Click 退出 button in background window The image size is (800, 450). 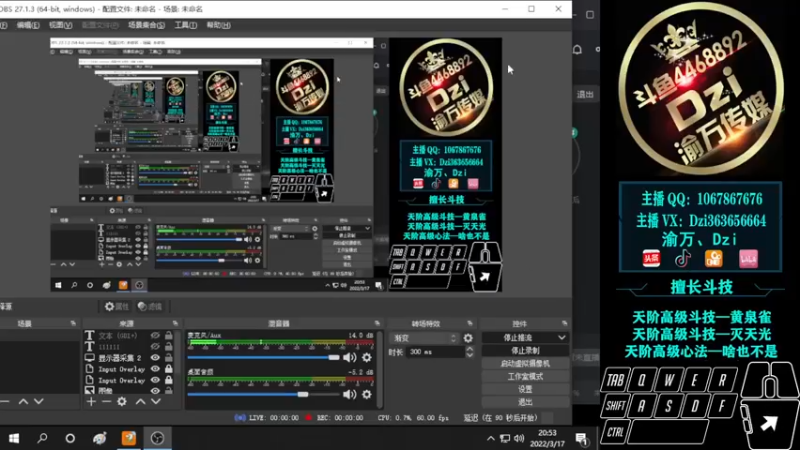pyautogui.click(x=585, y=94)
